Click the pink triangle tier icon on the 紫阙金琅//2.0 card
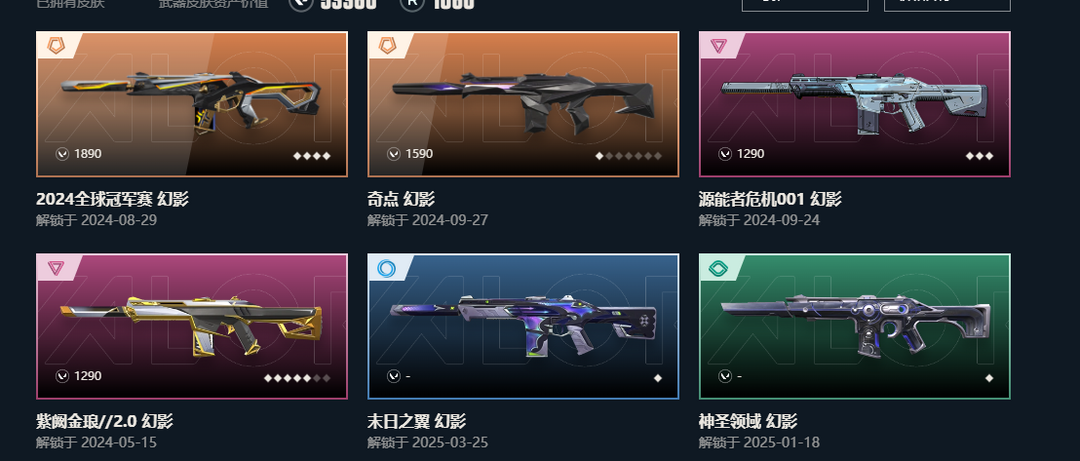1080x461 pixels. tap(56, 268)
